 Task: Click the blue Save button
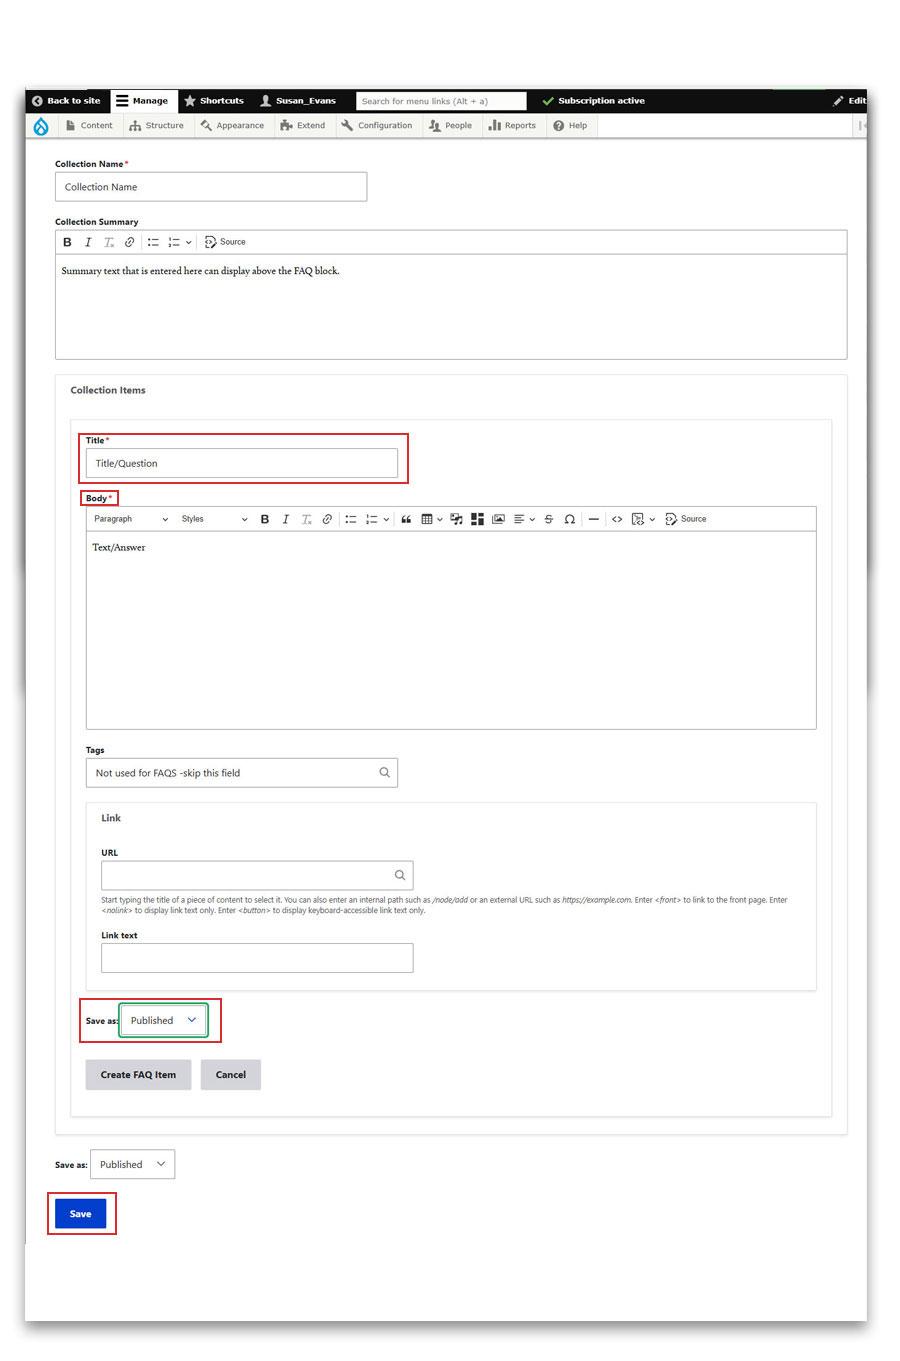pos(81,1214)
